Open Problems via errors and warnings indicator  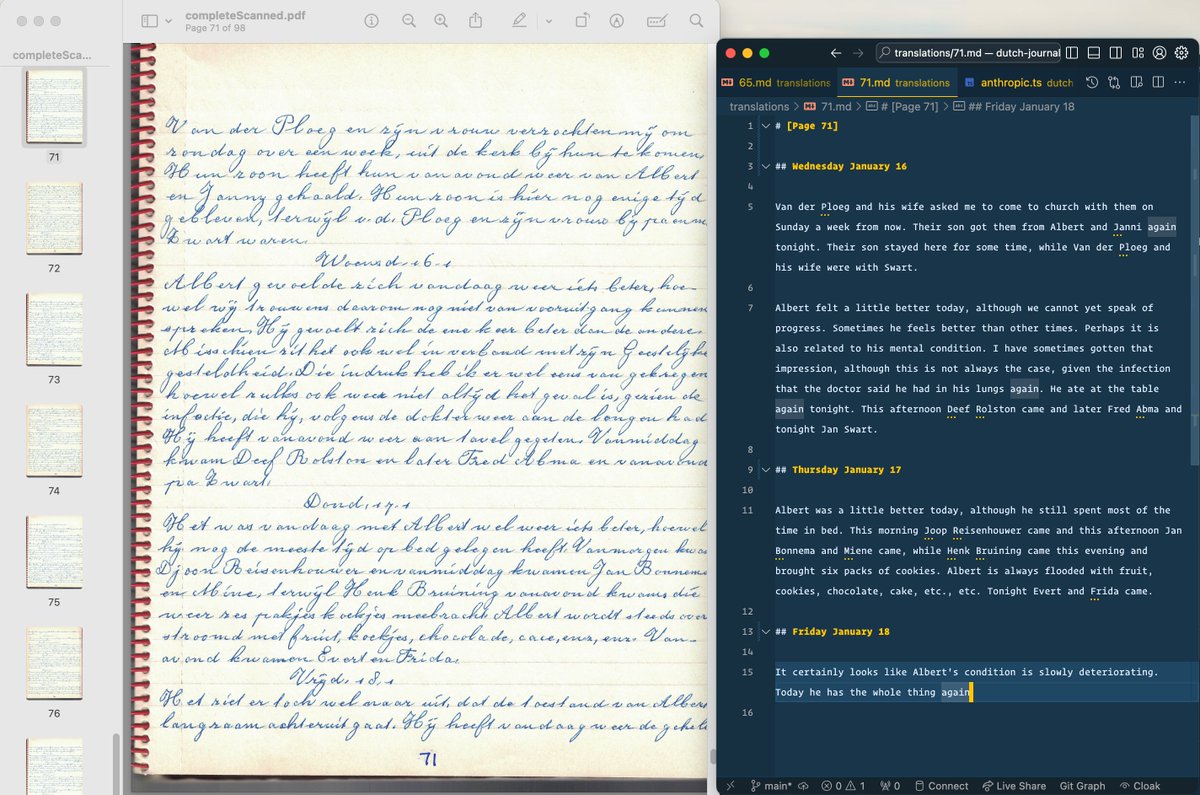(844, 786)
